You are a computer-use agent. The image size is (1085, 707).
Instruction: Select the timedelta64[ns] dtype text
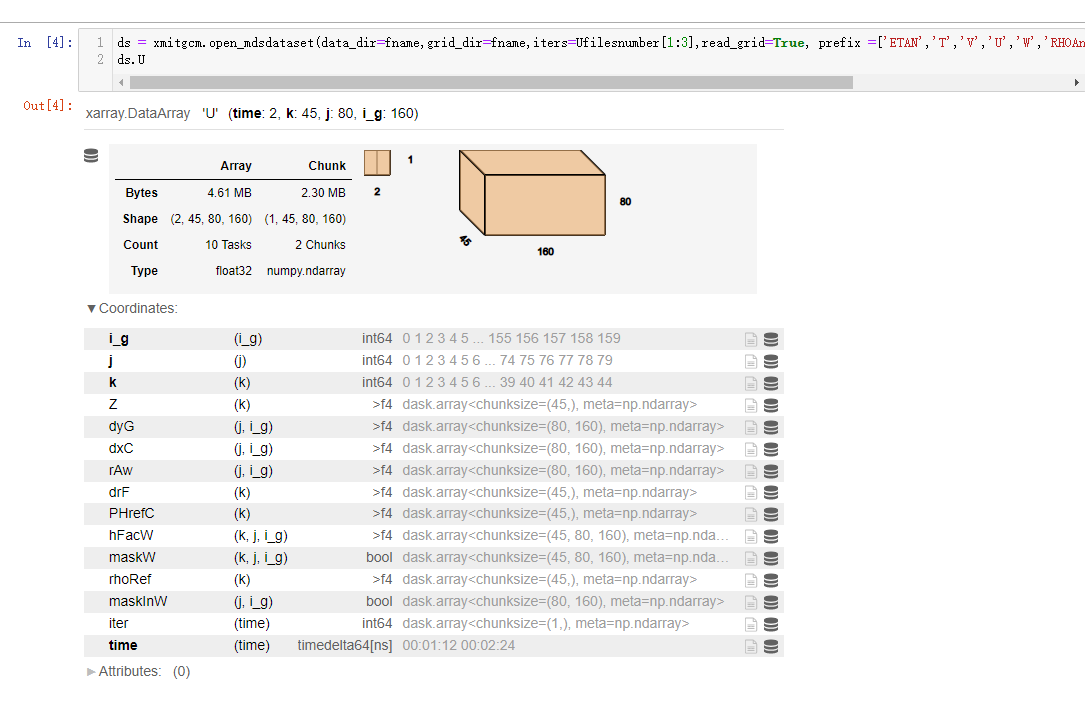[x=345, y=645]
